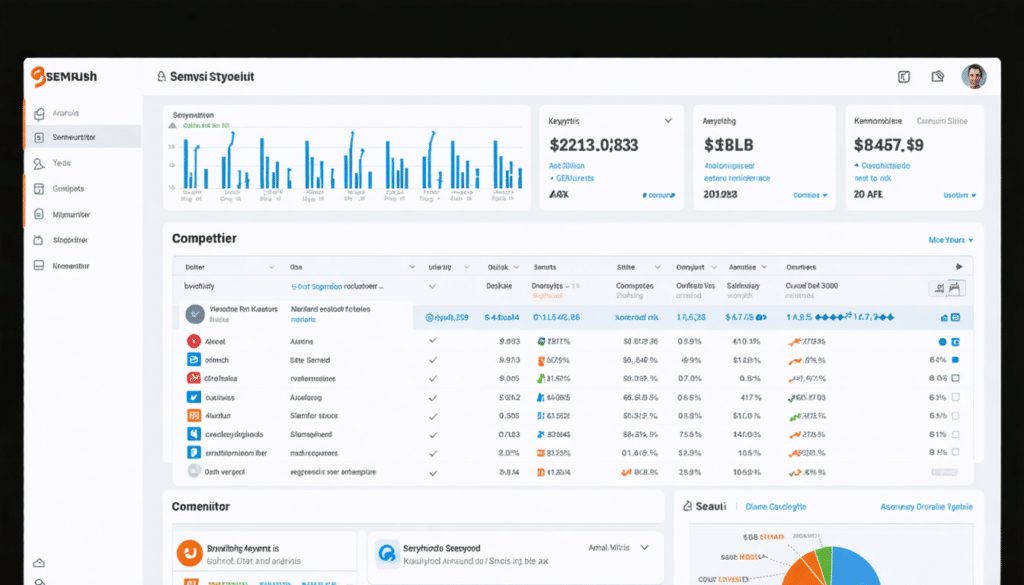1024x585 pixels.
Task: Tick the right-side checkbox in ouobiiss row
Action: click(x=955, y=397)
